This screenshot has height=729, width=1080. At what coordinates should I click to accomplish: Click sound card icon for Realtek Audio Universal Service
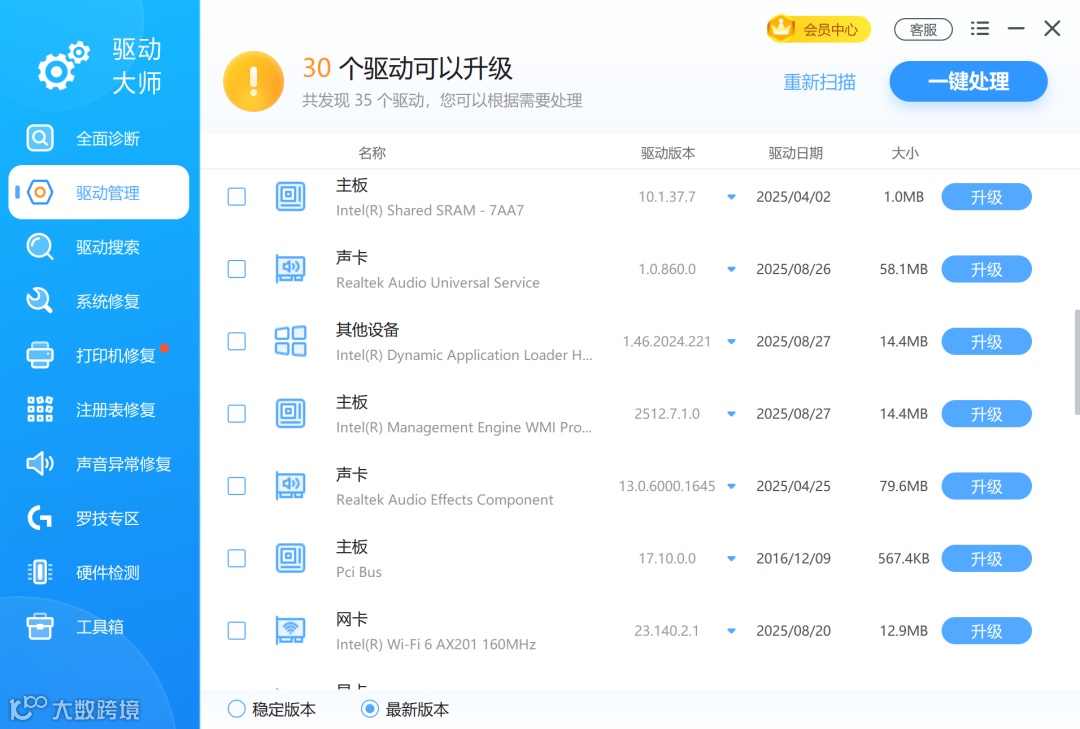291,269
